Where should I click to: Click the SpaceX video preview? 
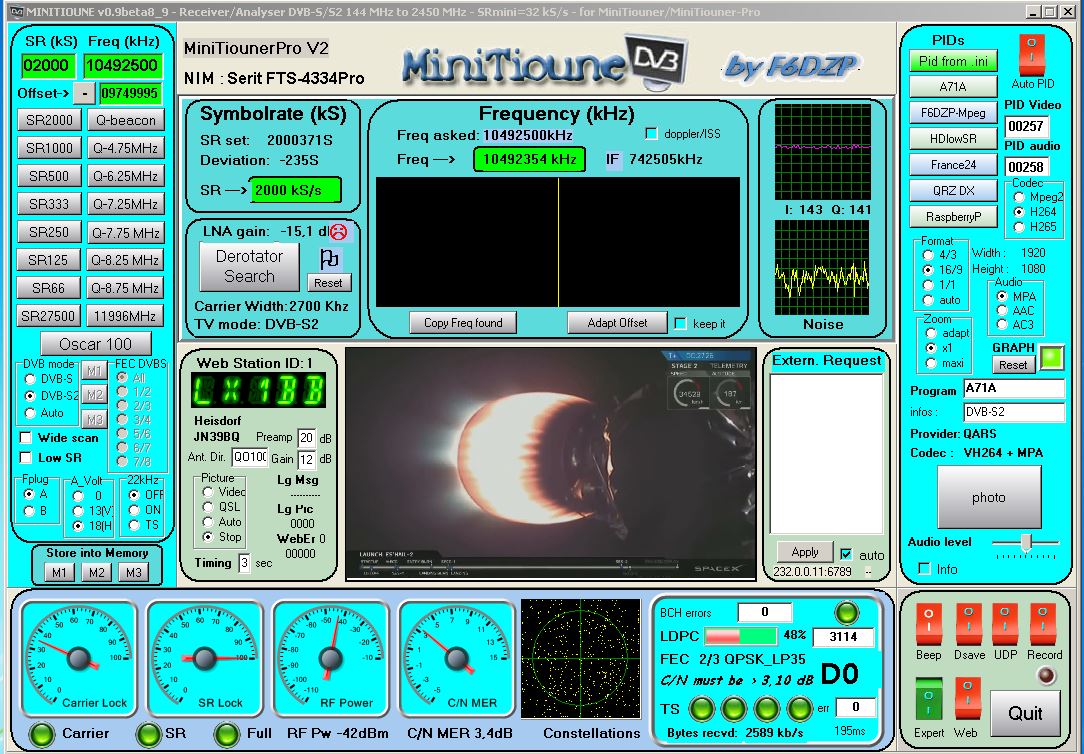[550, 463]
